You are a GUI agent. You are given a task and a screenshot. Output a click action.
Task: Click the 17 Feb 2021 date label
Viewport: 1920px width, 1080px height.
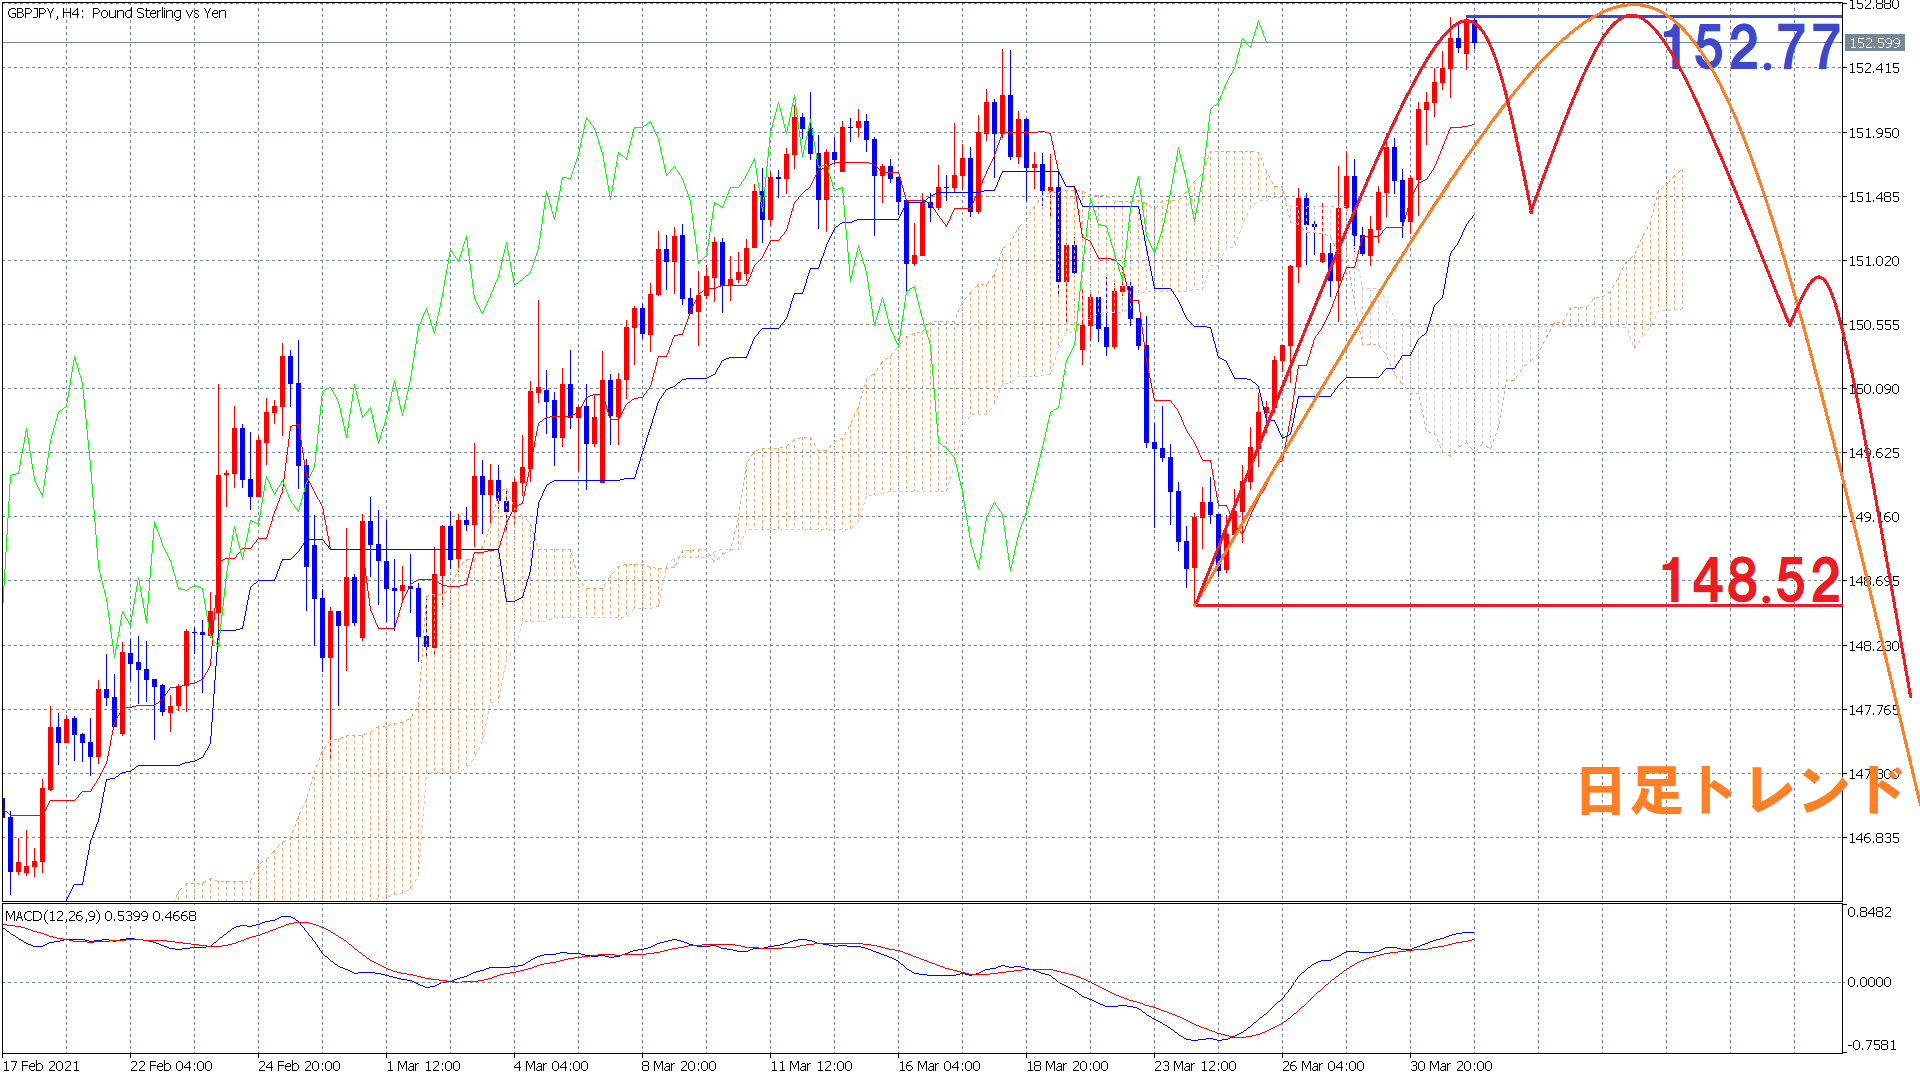click(41, 1066)
